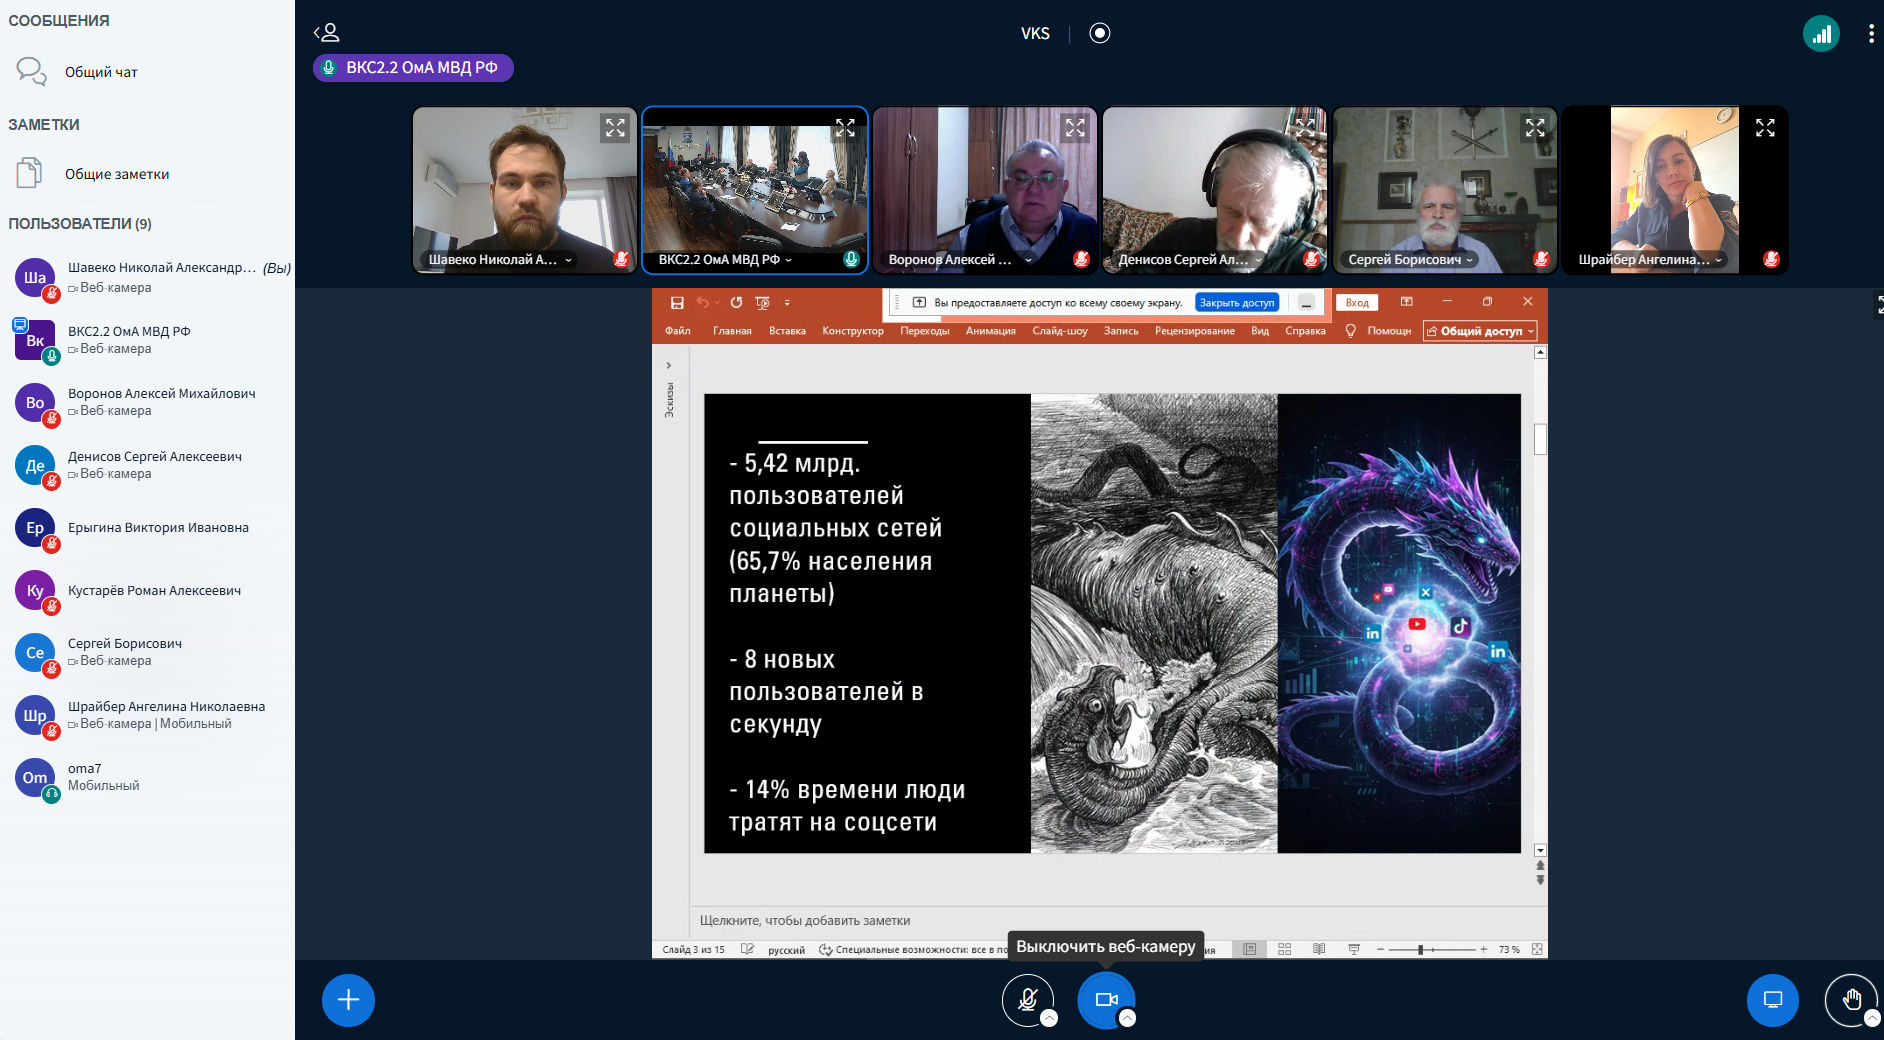Viewport: 1884px width, 1040px height.
Task: Click the blue plus actions button
Action: 348,1000
